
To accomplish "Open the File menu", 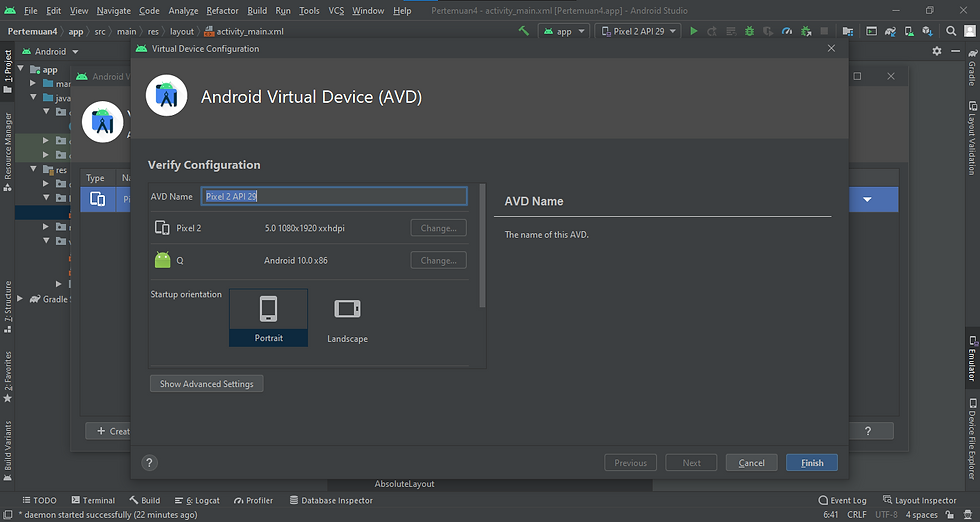I will click(31, 11).
